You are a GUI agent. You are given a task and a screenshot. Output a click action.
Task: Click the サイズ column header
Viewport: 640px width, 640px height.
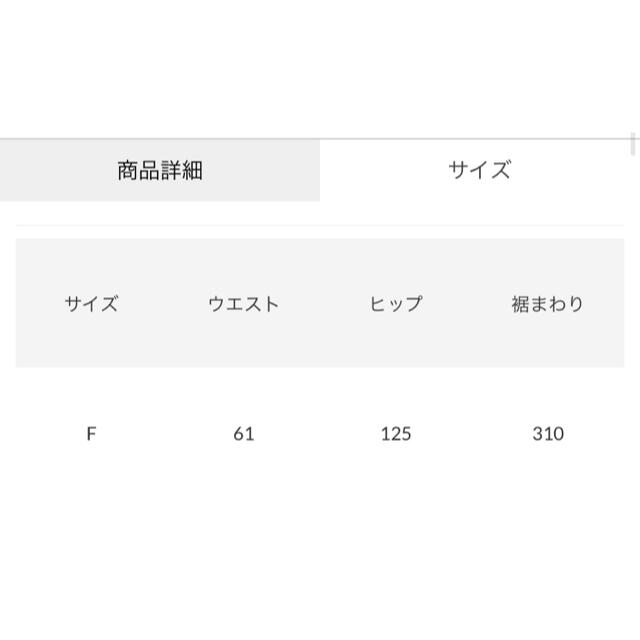click(91, 304)
